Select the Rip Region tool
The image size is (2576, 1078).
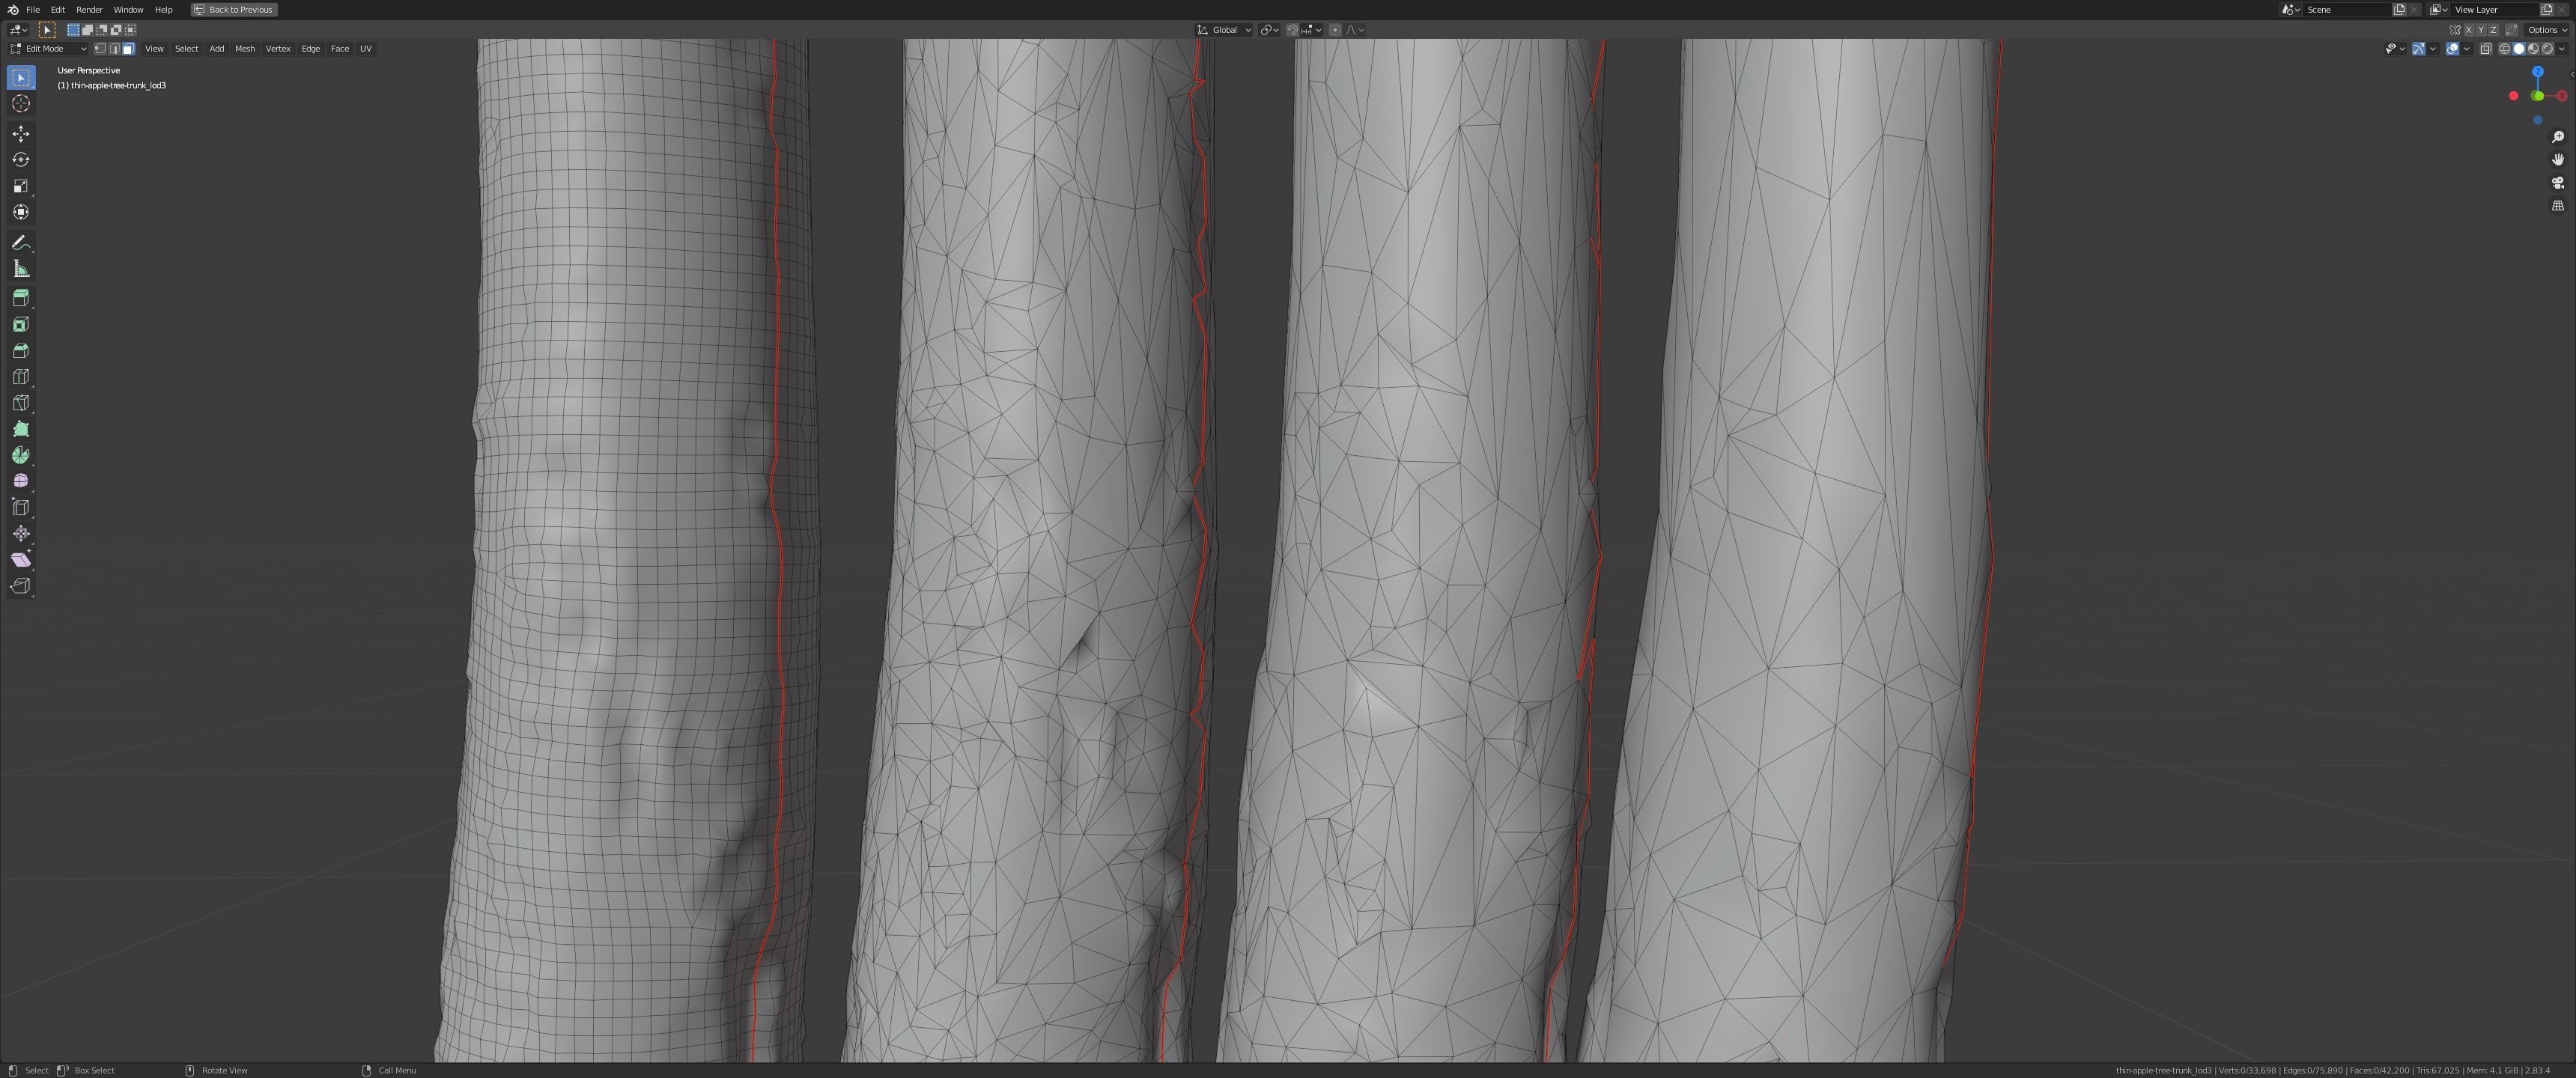[21, 586]
